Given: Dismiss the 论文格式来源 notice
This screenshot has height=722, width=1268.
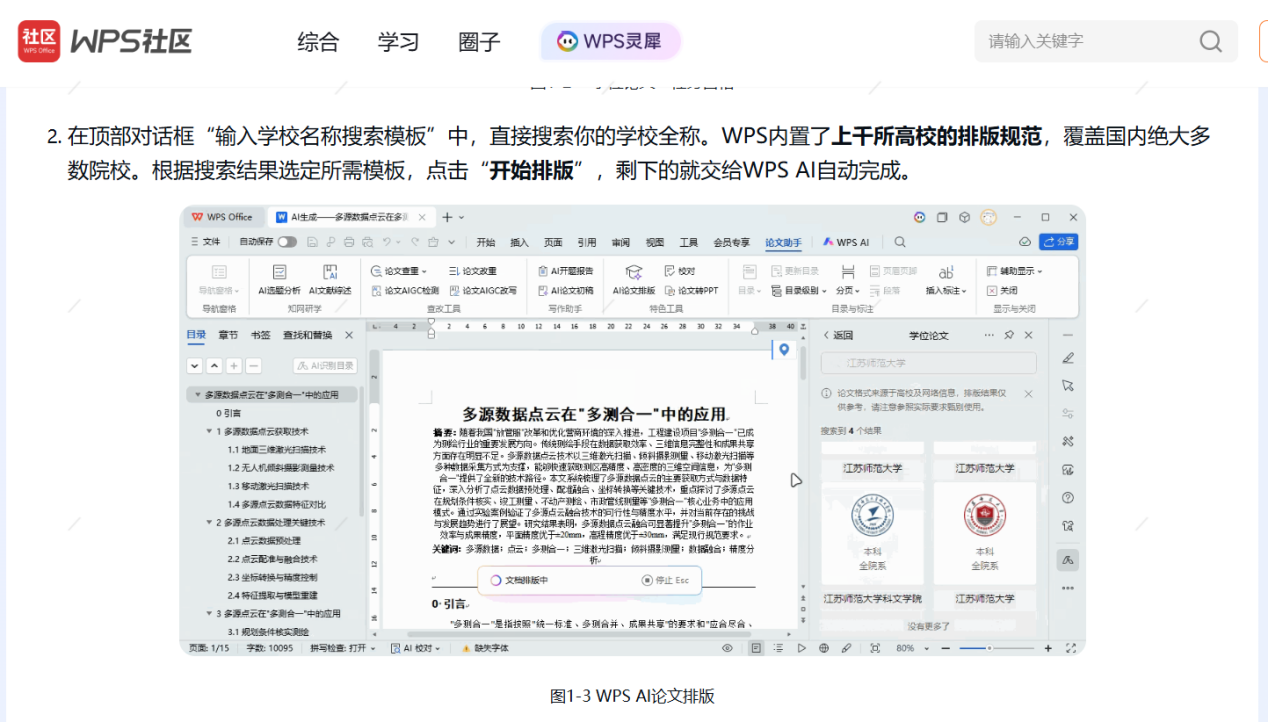Looking at the screenshot, I should 1028,394.
